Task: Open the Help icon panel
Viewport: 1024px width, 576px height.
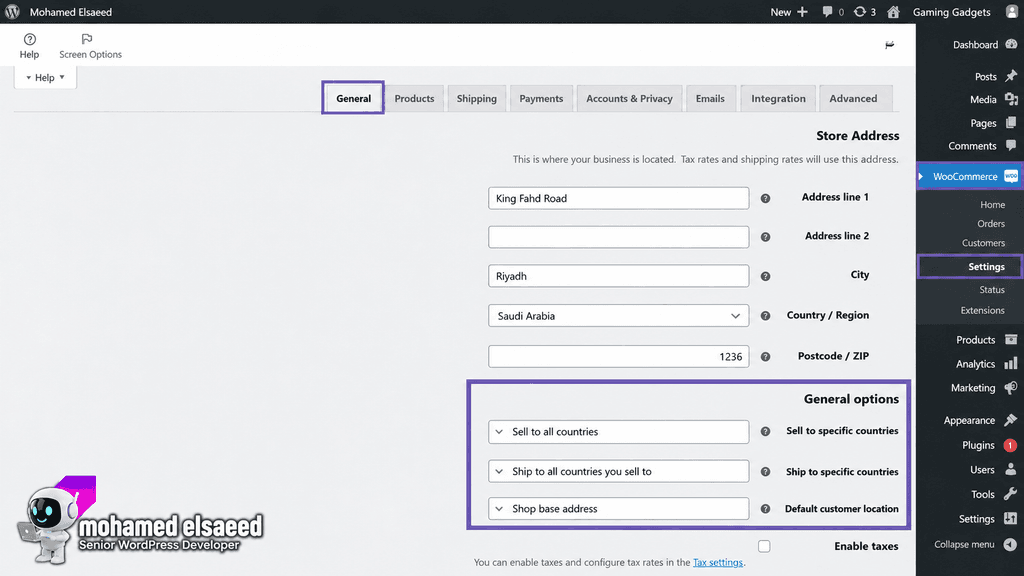Action: [x=29, y=39]
